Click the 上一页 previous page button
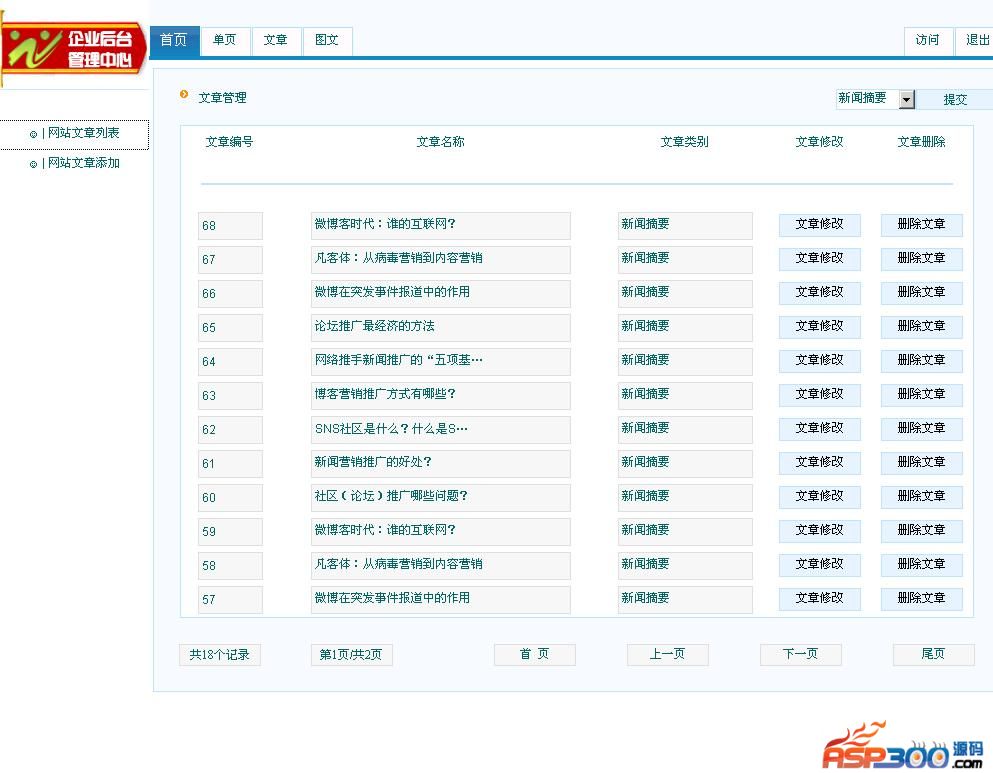993x773 pixels. coord(667,655)
